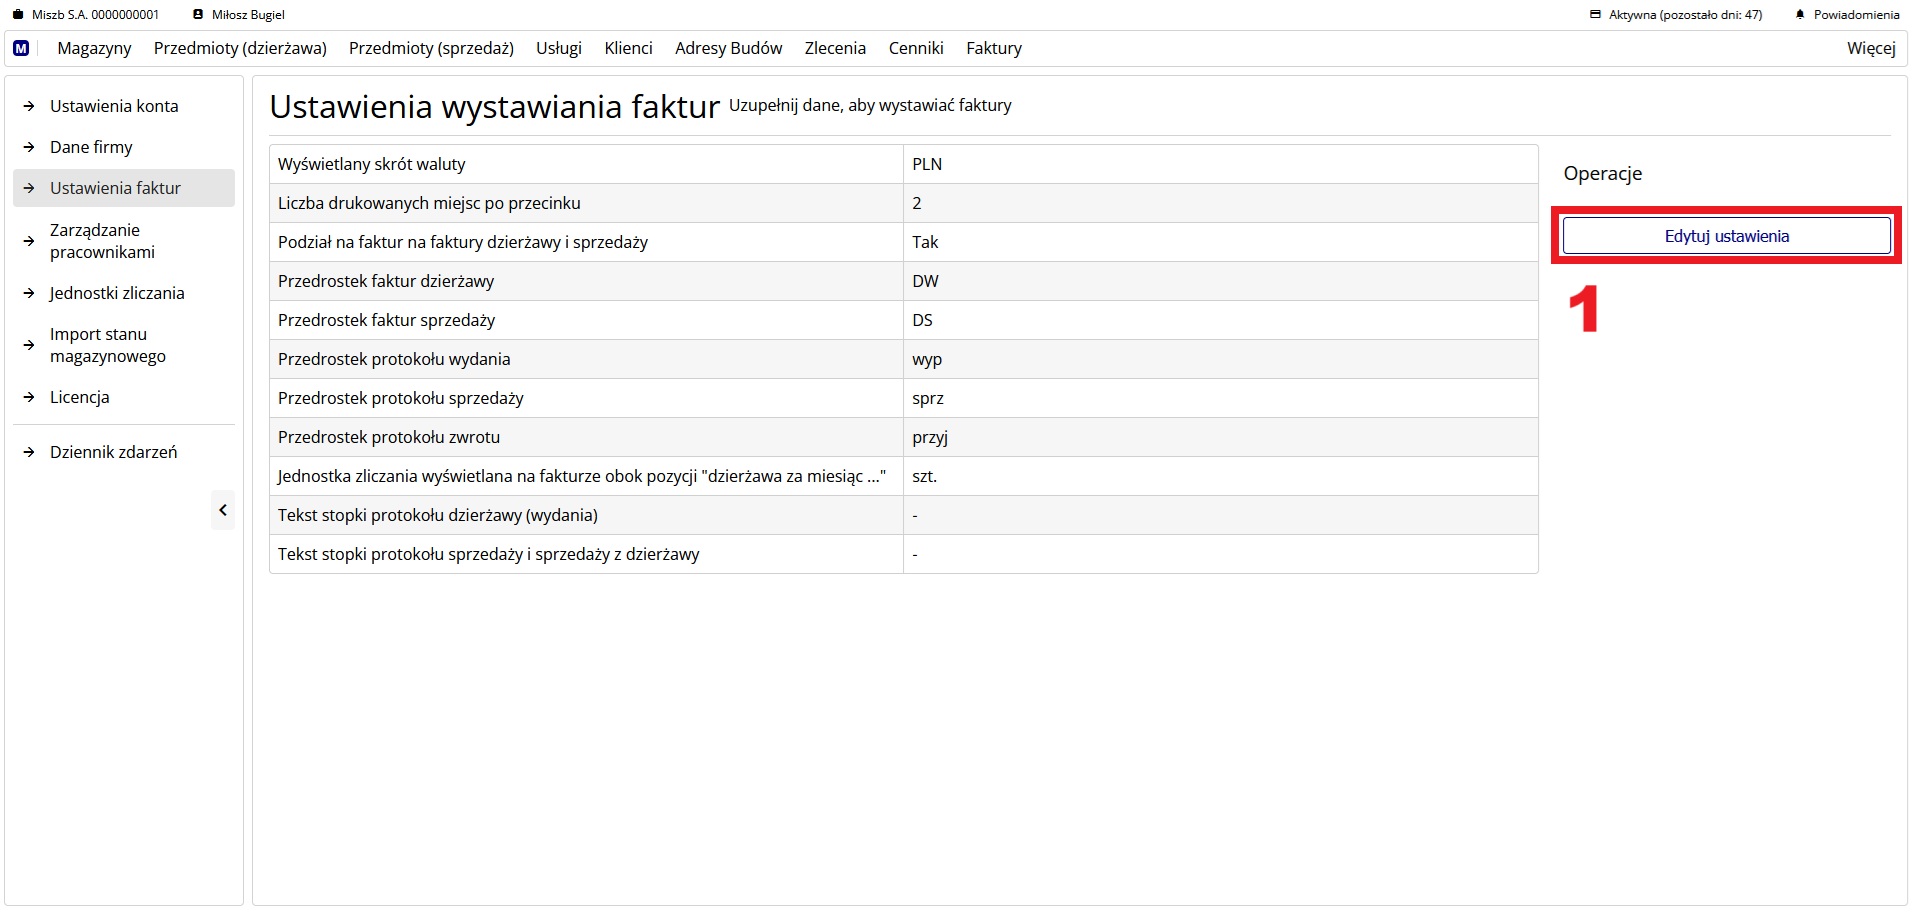Screen dimensions: 1914x914
Task: Select Zarządzanie pracownikami in the sidebar
Action: point(102,241)
